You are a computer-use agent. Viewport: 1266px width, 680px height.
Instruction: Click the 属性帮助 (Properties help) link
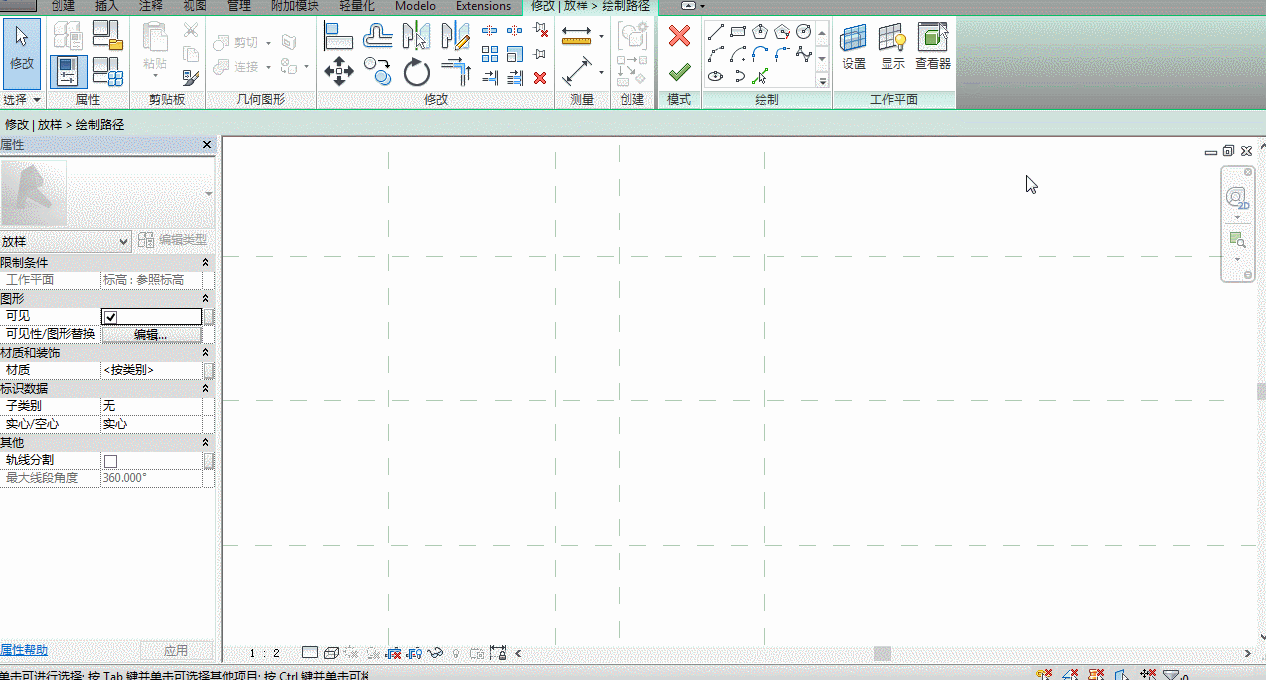pyautogui.click(x=24, y=650)
